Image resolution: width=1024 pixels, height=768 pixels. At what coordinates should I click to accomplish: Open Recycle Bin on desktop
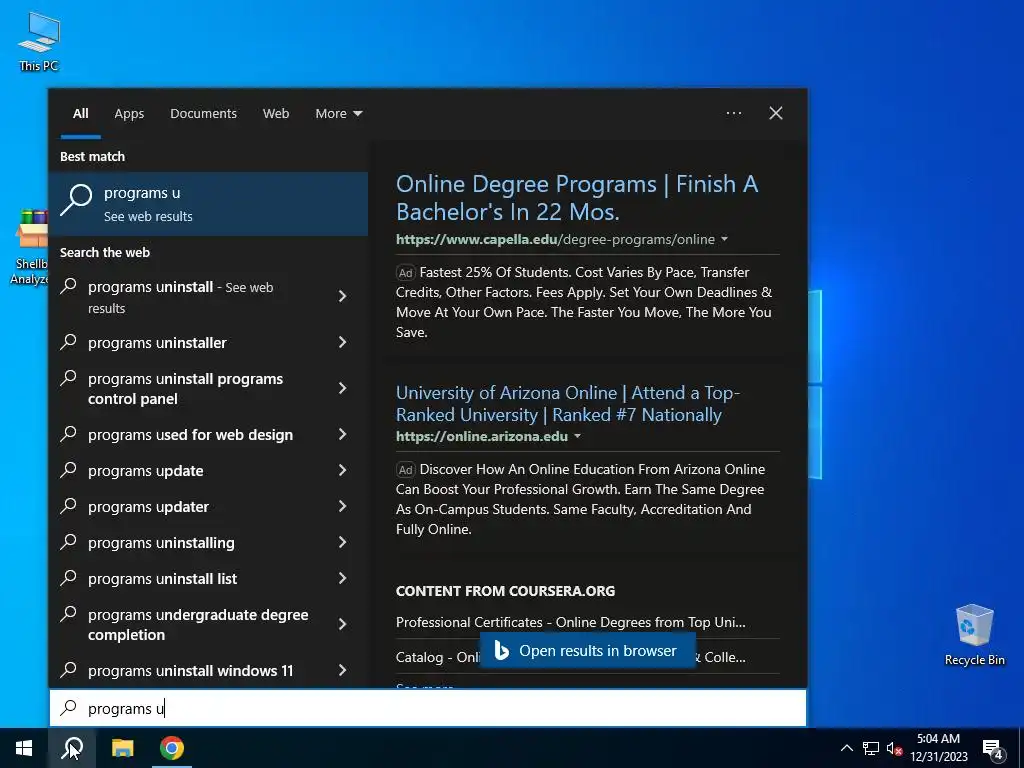tap(974, 635)
